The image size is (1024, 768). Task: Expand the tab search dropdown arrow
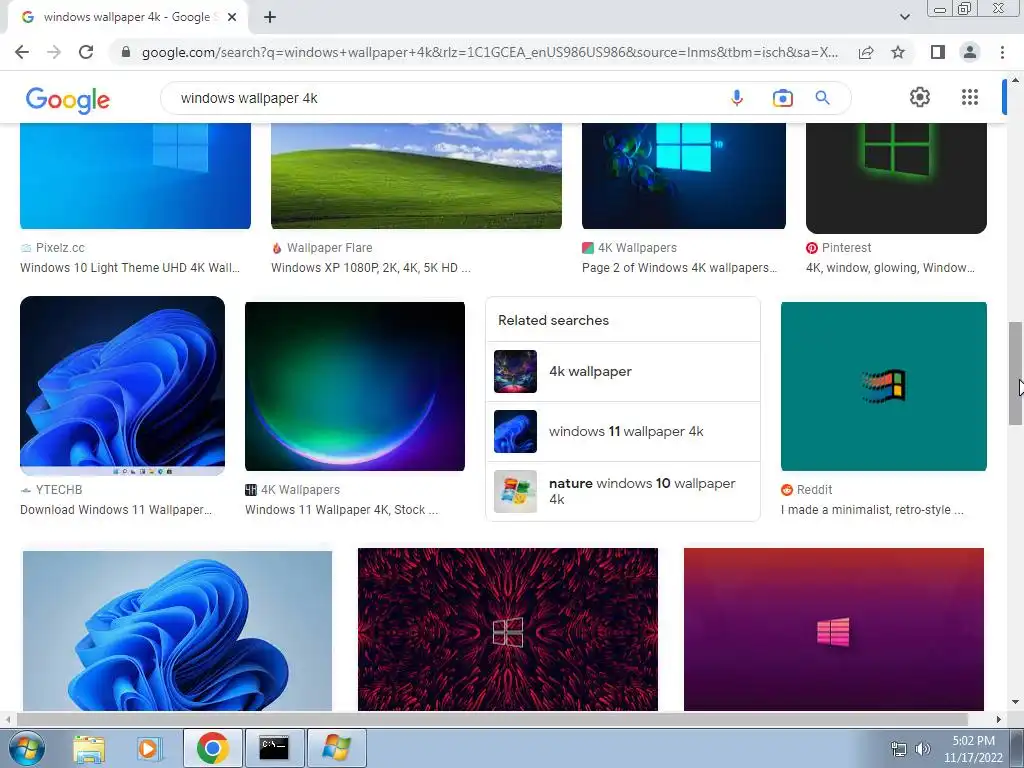click(x=904, y=17)
